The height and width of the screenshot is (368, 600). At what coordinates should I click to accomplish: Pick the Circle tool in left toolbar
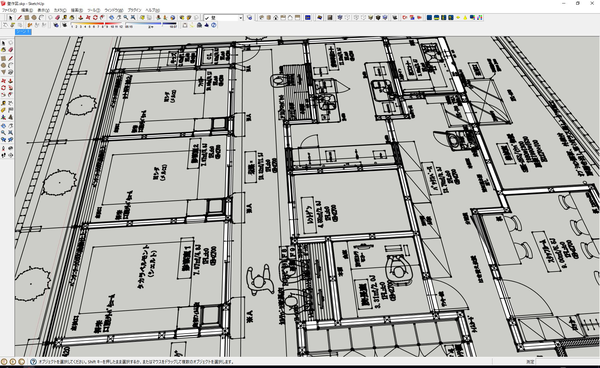[3, 65]
